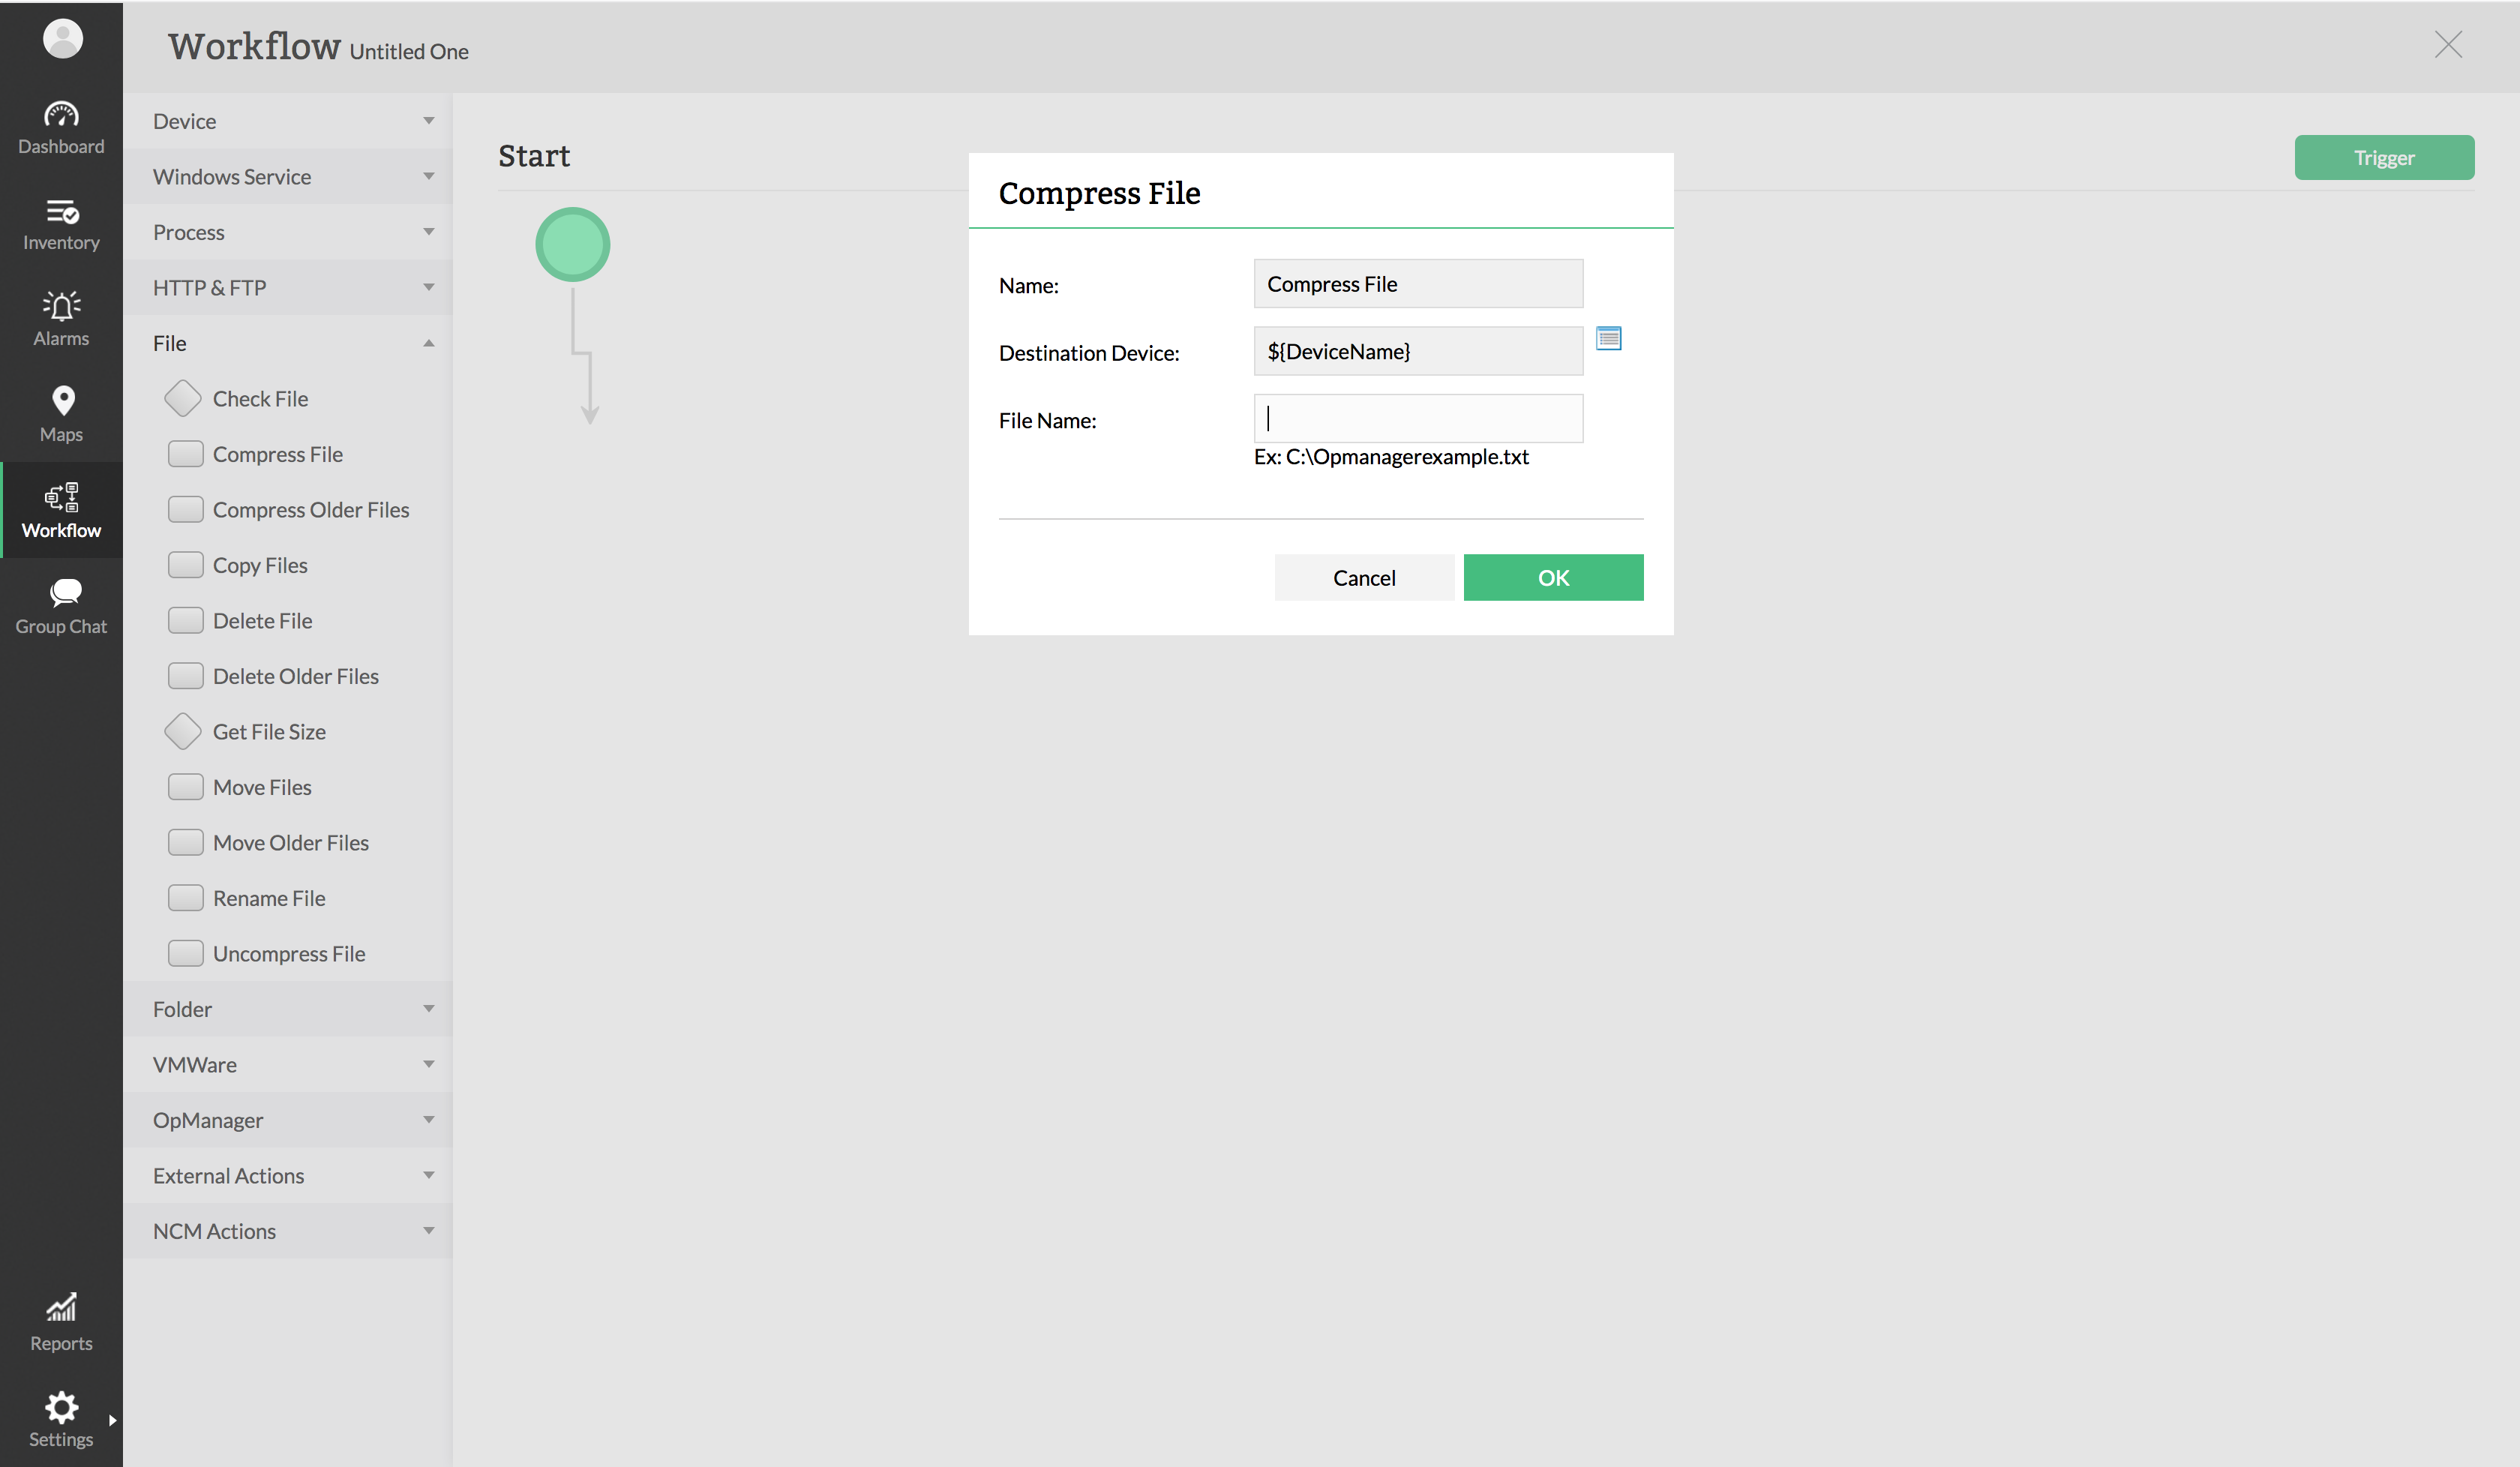
Task: Click Cancel in Compress File dialog
Action: tap(1363, 578)
